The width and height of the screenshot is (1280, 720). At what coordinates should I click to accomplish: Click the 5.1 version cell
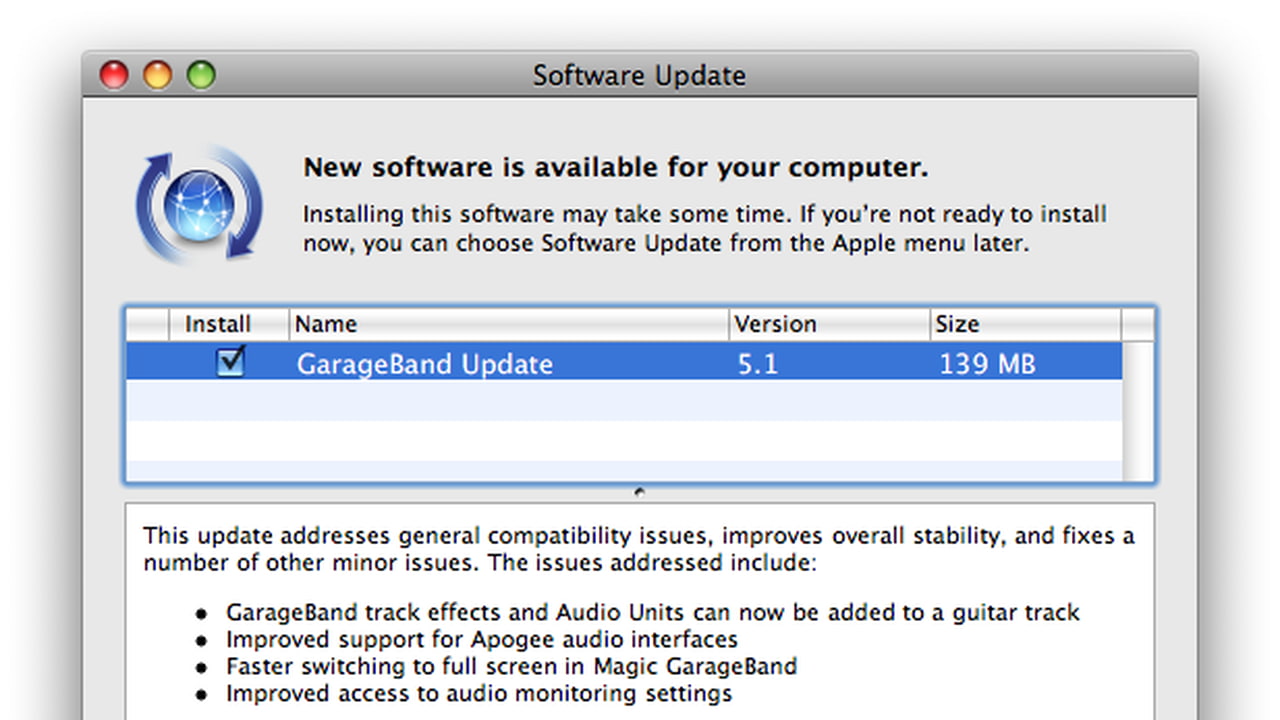[757, 363]
